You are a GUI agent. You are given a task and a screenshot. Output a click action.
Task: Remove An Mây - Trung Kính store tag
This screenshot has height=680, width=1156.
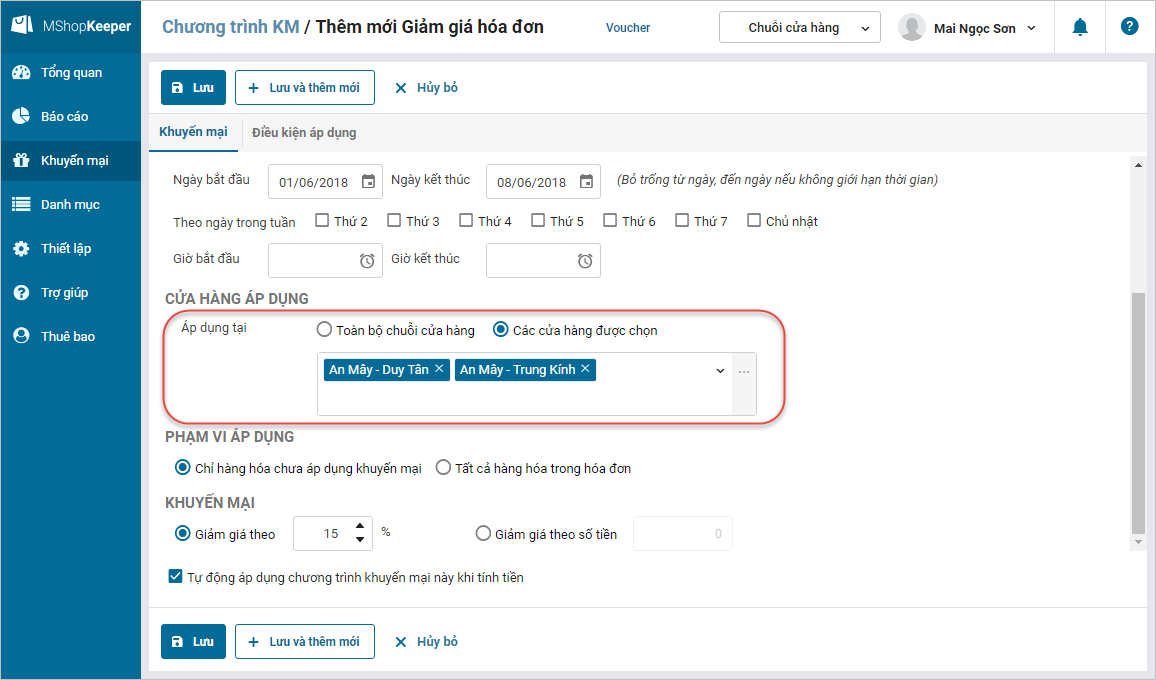(x=585, y=369)
